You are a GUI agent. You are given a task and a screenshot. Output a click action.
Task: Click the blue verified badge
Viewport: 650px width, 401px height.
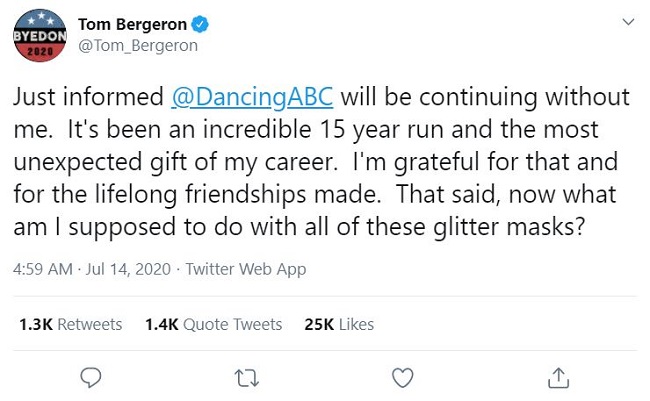pos(200,24)
